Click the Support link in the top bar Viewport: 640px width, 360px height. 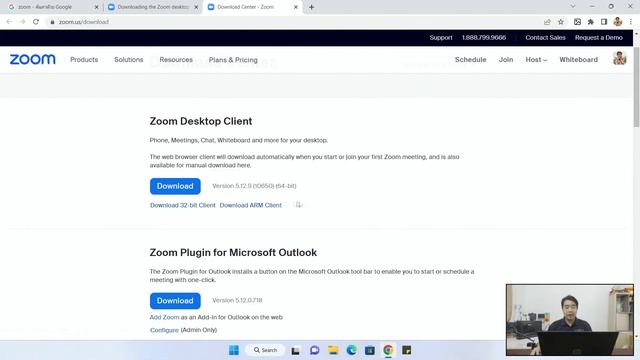pyautogui.click(x=441, y=38)
